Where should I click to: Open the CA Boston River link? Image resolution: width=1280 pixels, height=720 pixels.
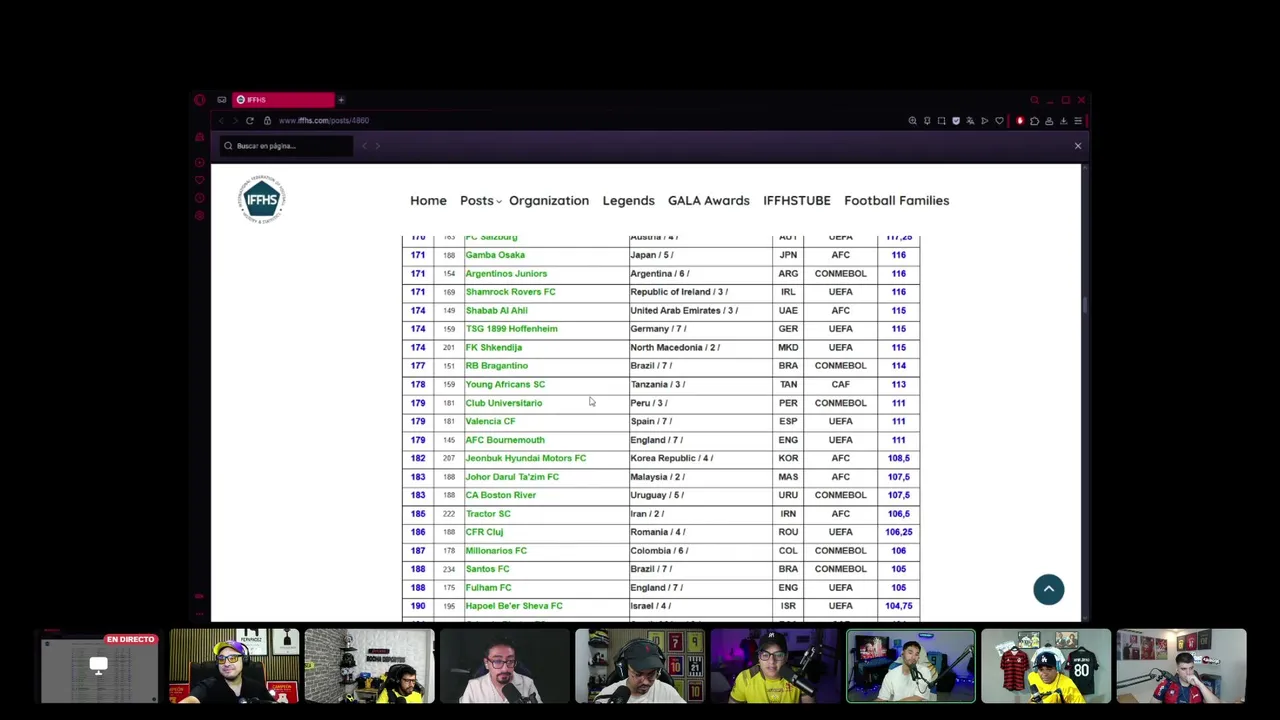coord(500,495)
